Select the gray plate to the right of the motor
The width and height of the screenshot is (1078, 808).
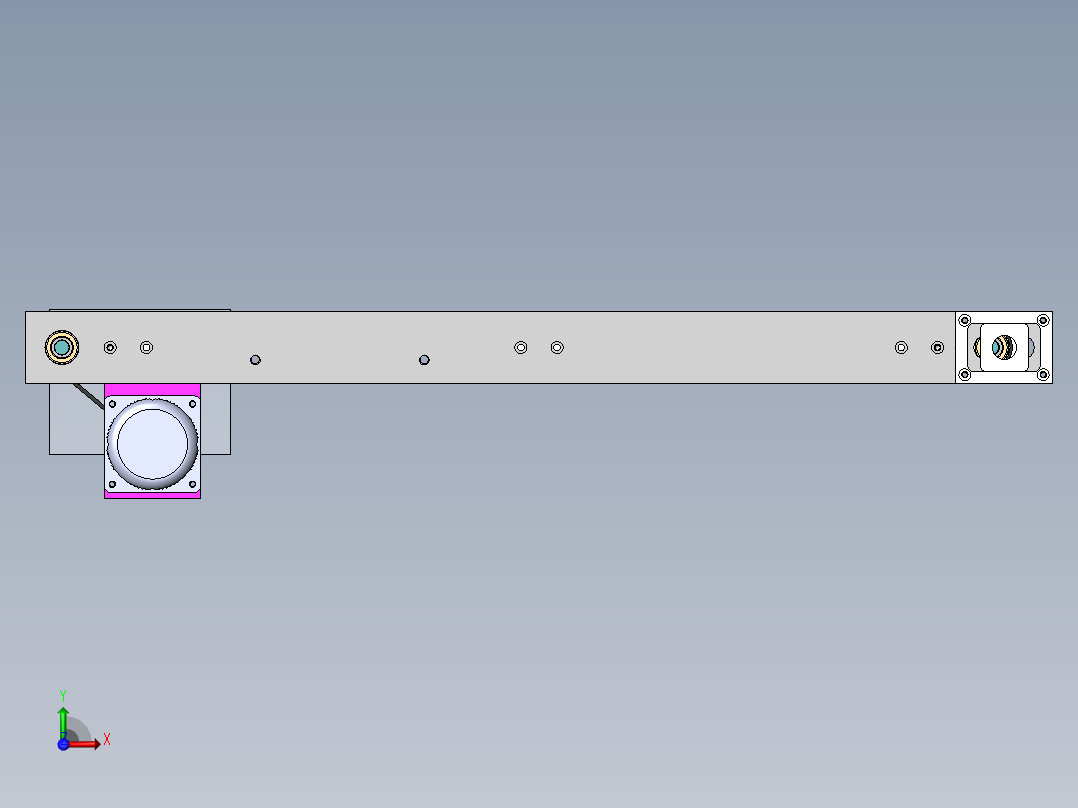216,419
